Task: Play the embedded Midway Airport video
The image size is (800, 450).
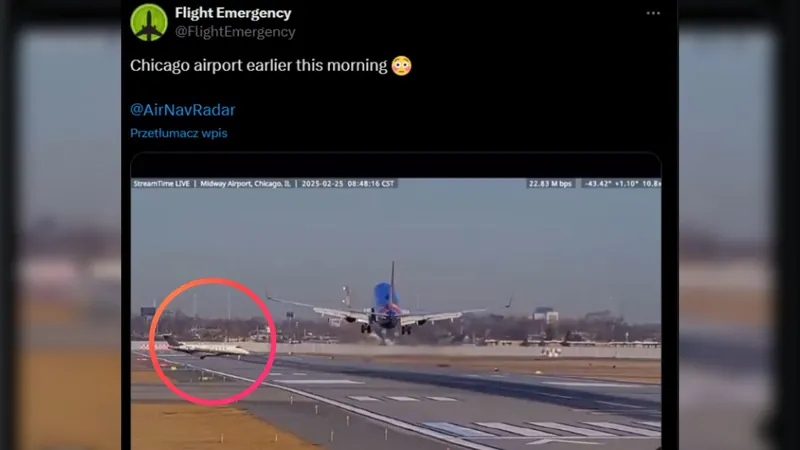Action: coord(396,313)
